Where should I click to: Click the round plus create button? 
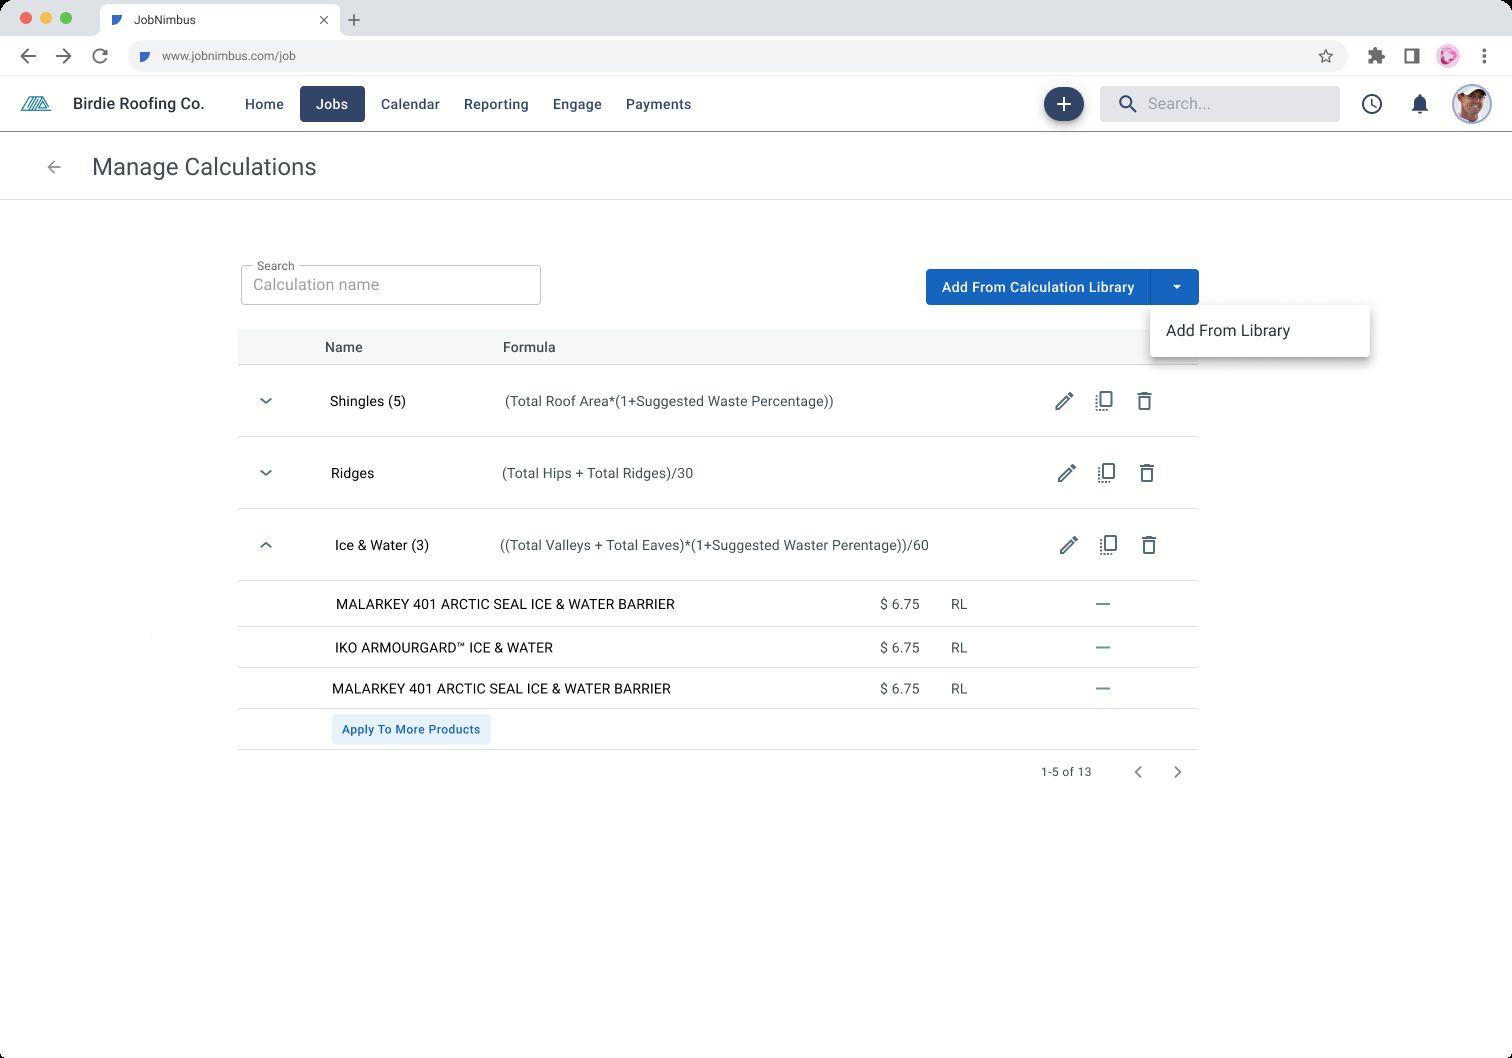tap(1064, 104)
